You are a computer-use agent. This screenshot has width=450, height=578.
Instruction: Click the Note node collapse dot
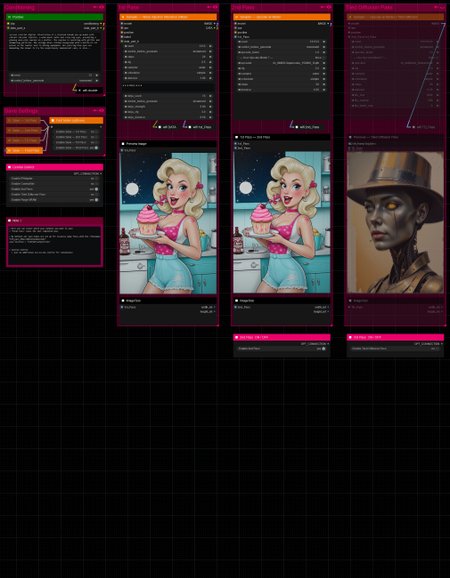(10, 220)
